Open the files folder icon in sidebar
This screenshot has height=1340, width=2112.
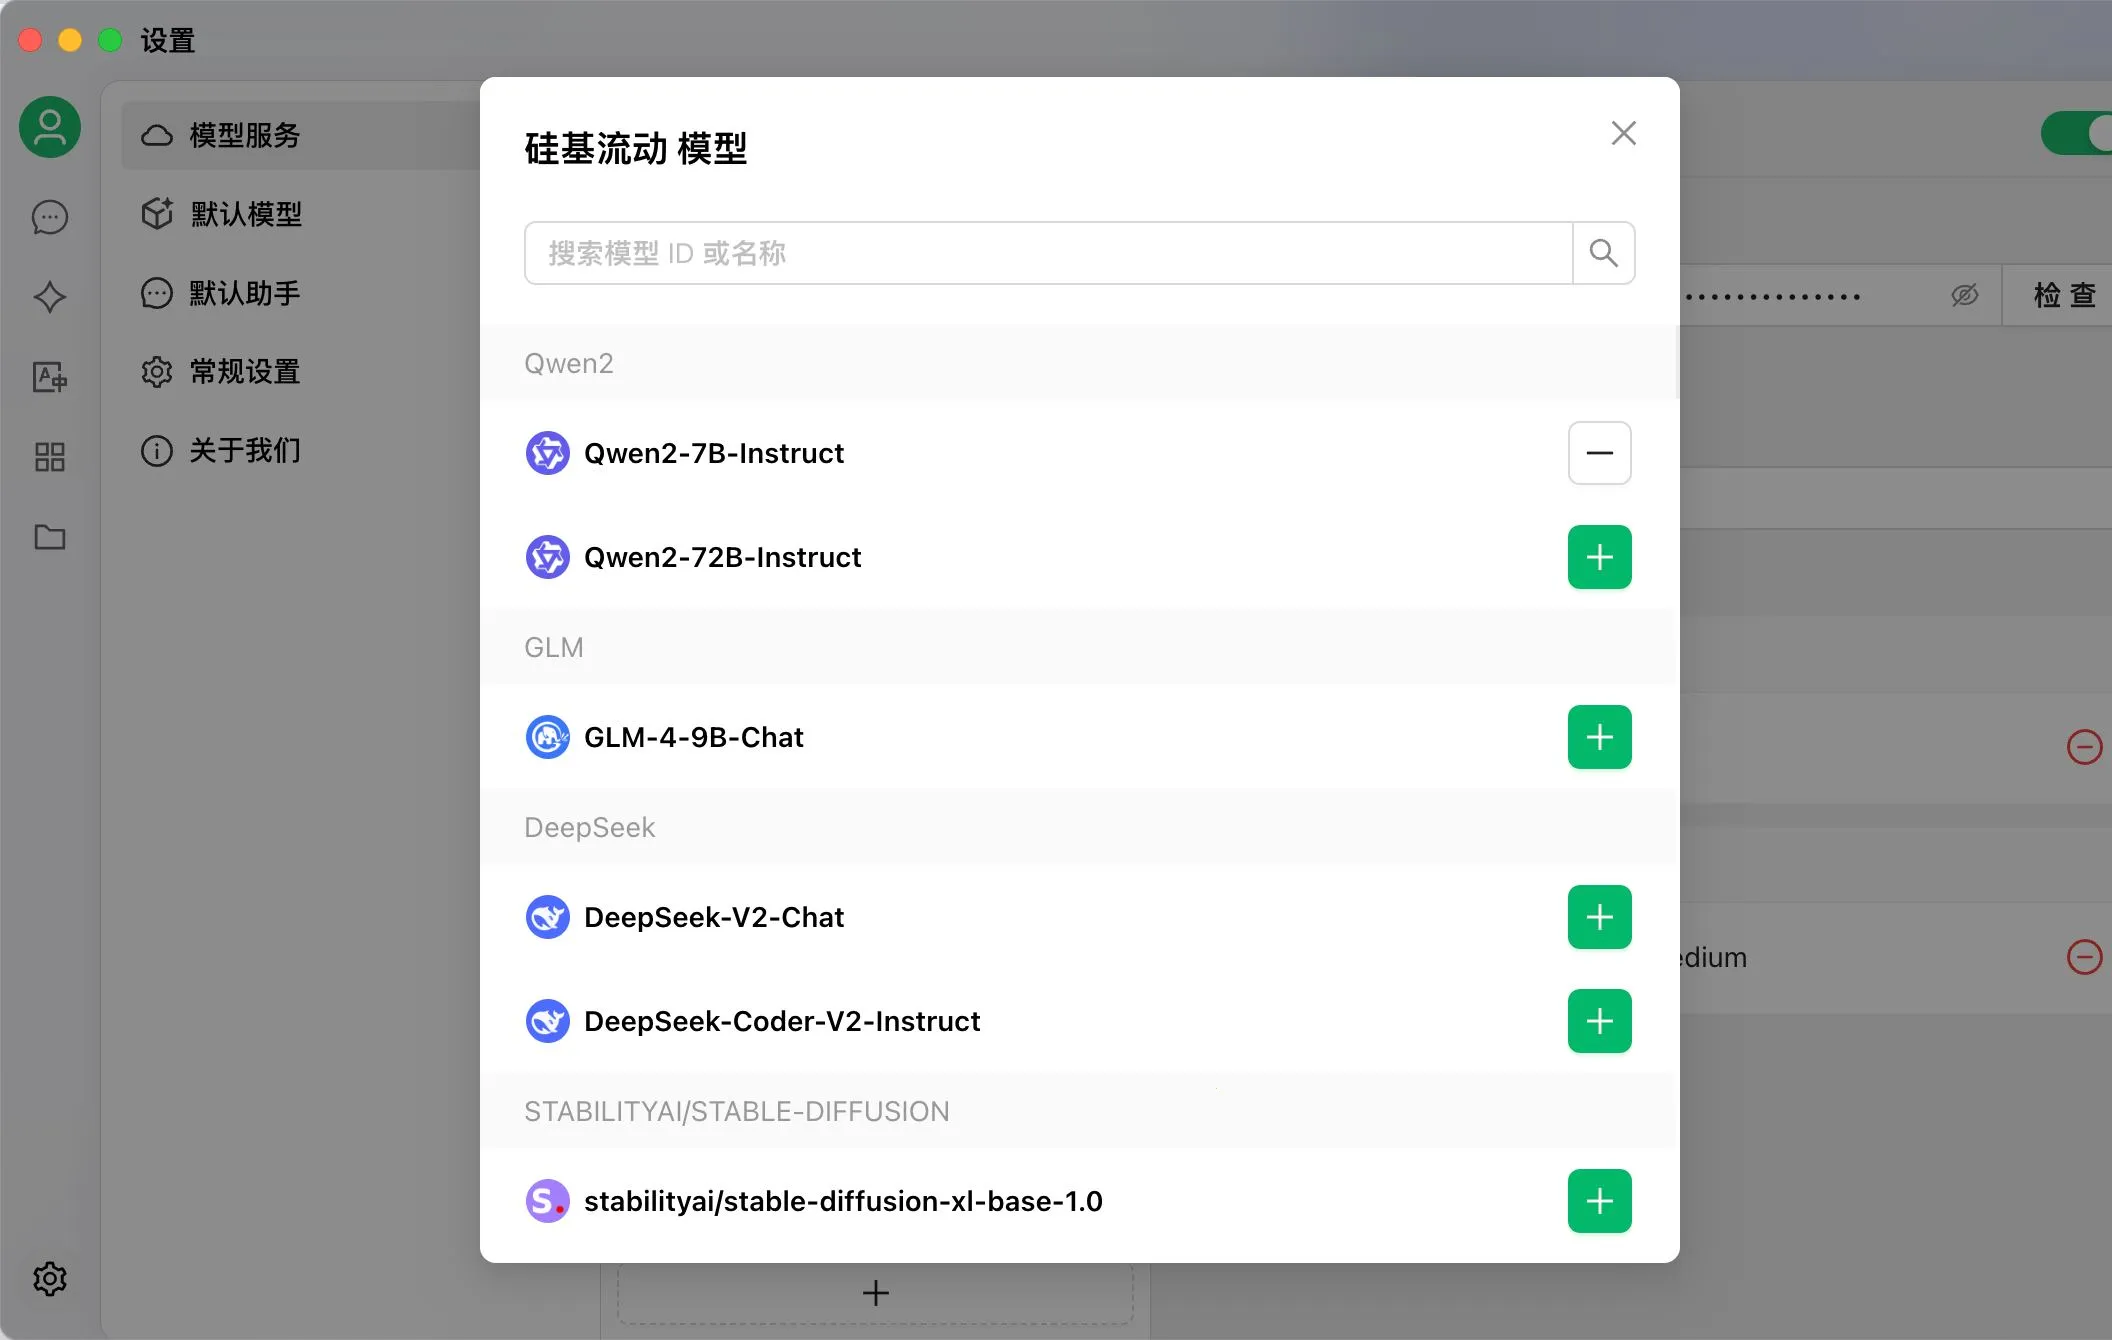point(49,537)
